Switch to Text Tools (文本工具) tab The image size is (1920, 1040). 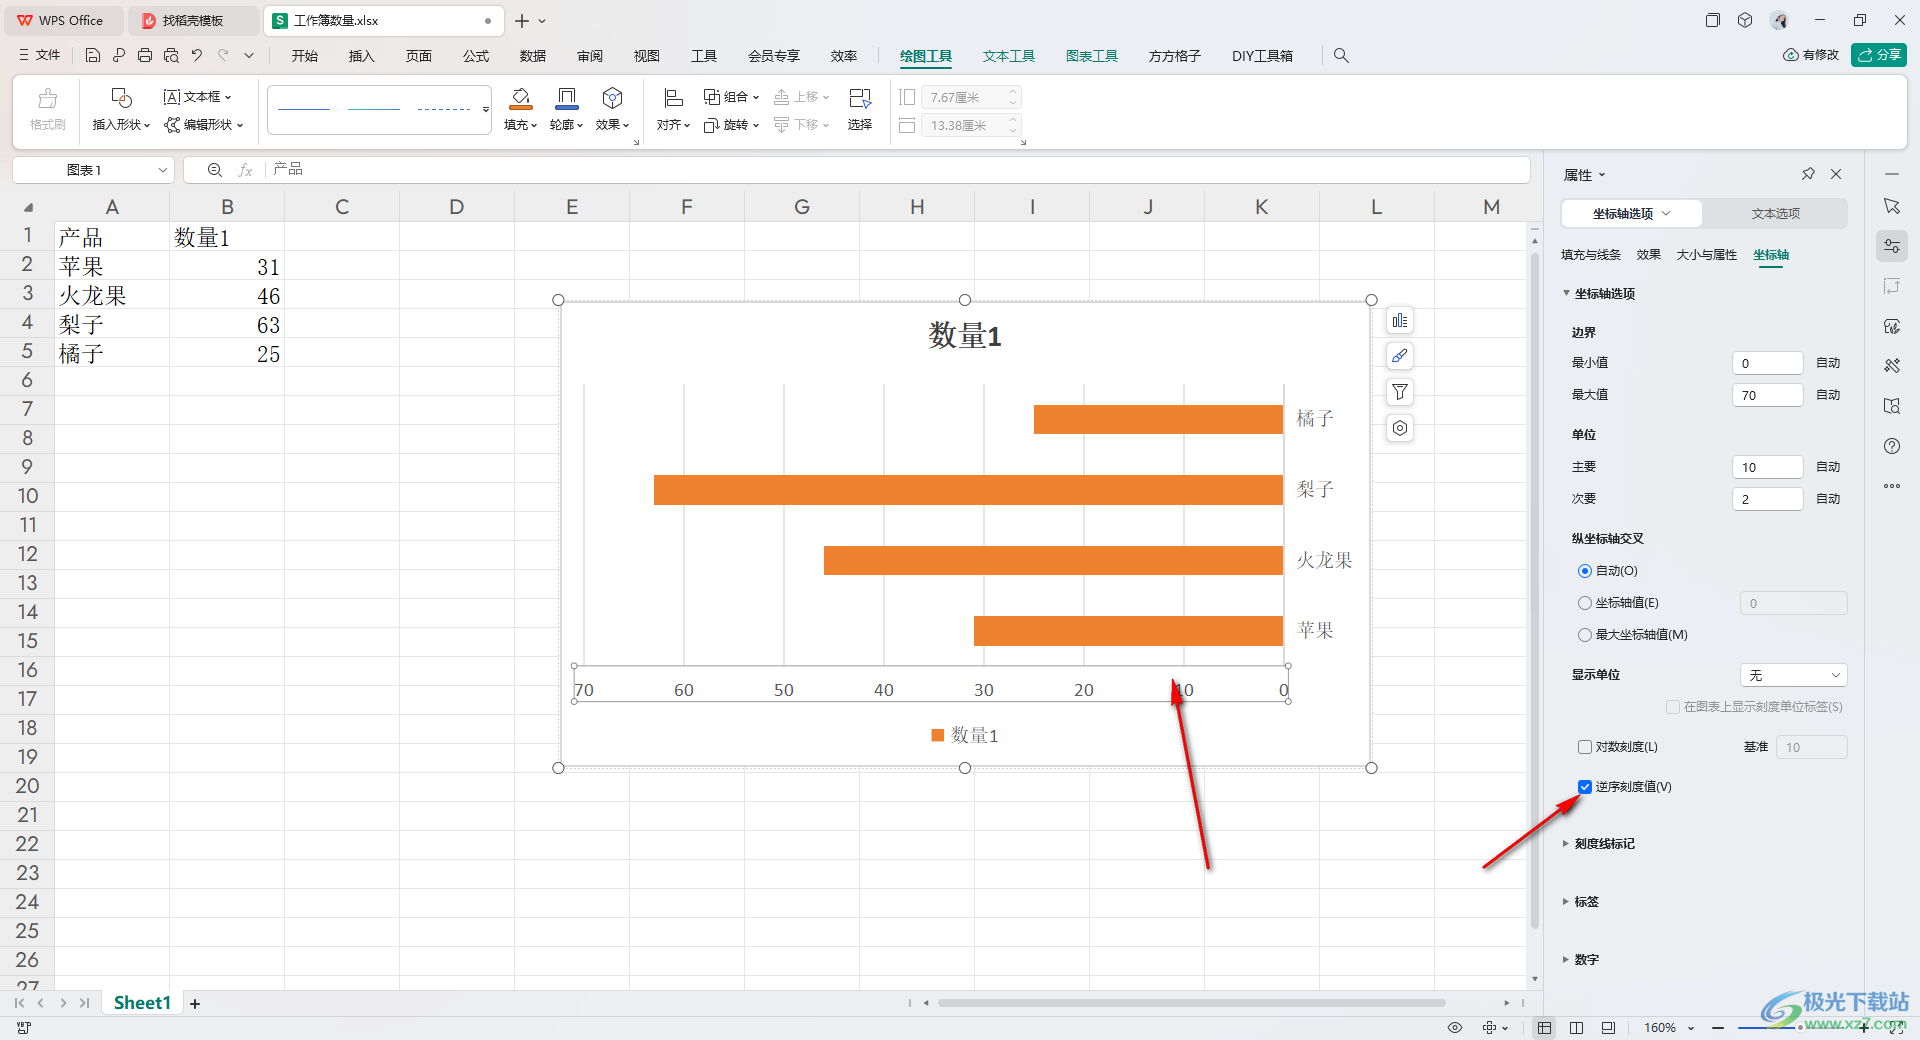[x=1008, y=56]
